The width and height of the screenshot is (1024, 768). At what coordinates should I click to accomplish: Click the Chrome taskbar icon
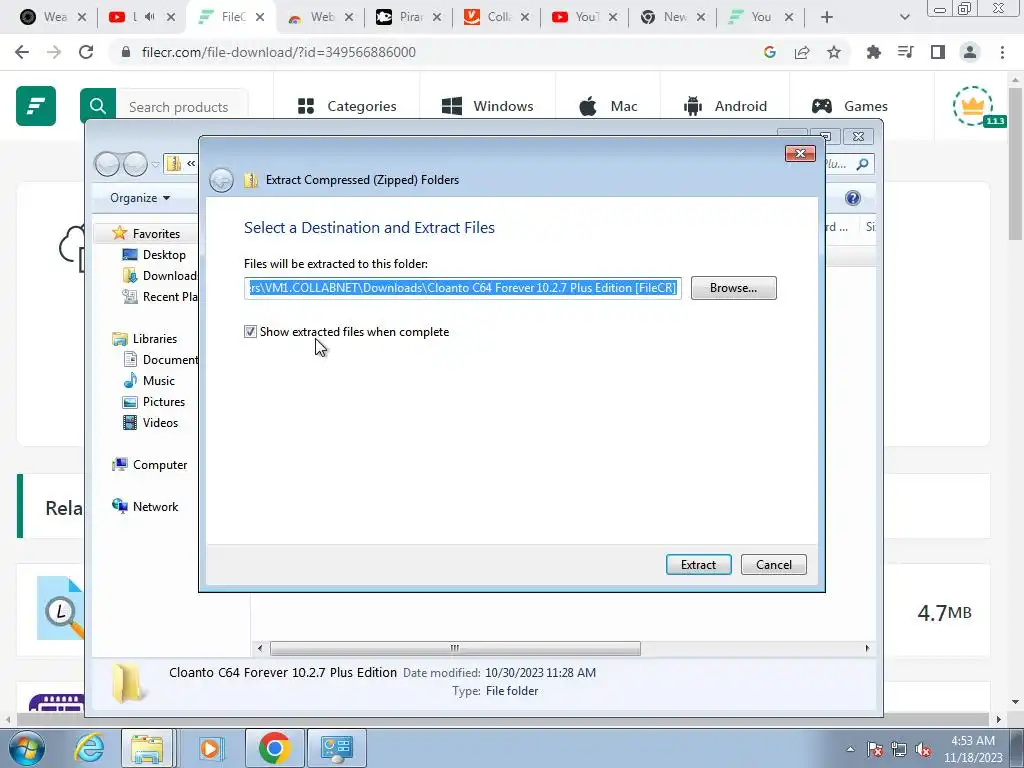[x=274, y=748]
